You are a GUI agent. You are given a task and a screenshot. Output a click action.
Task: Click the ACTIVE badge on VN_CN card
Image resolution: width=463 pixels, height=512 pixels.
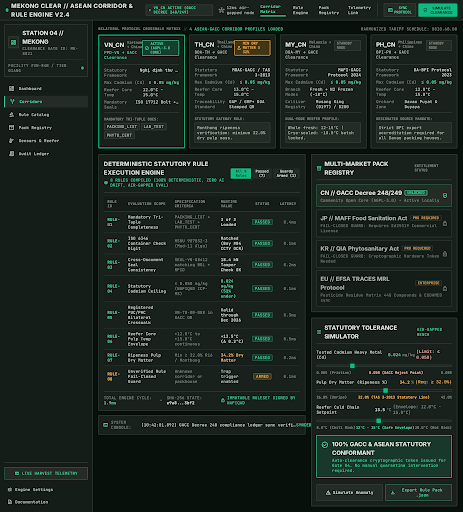[160, 48]
